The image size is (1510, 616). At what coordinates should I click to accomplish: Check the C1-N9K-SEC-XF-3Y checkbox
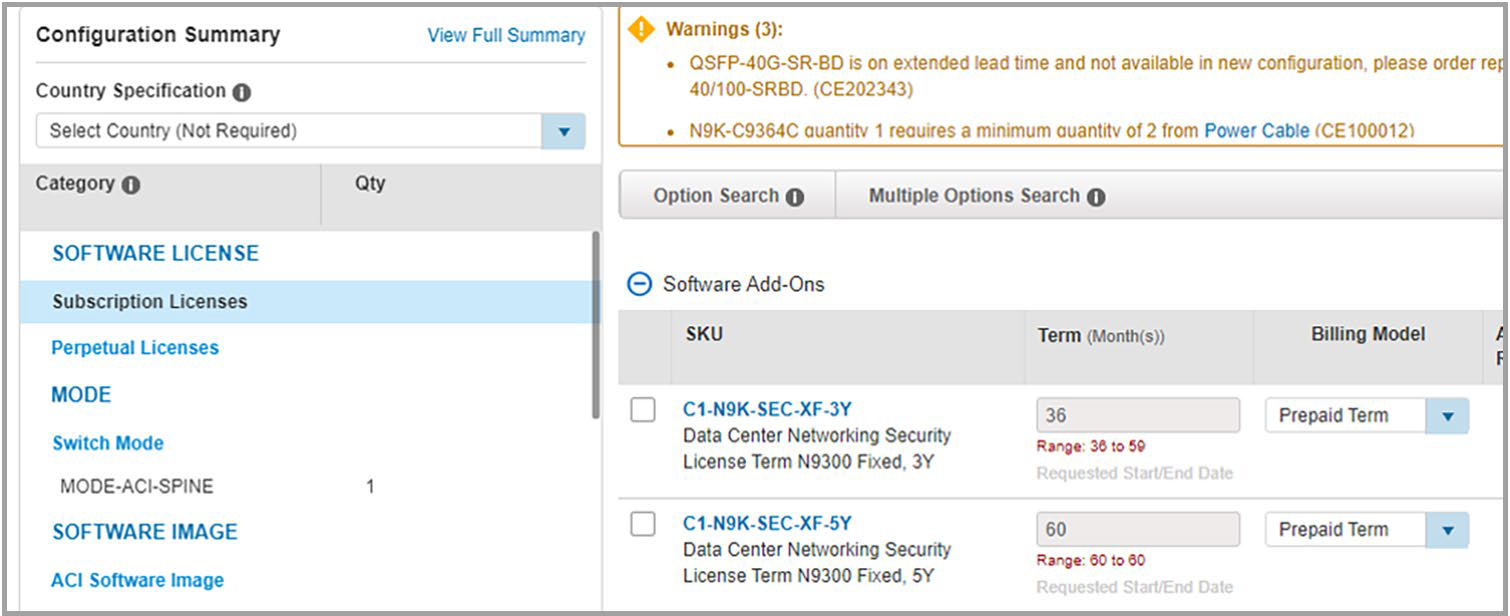[643, 409]
